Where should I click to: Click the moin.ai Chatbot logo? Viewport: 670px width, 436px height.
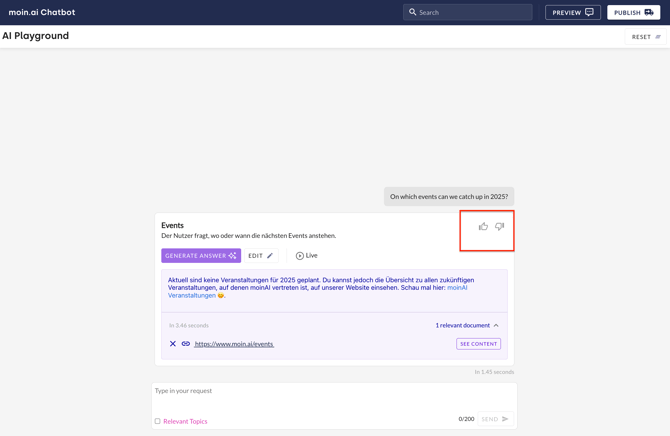pyautogui.click(x=42, y=13)
